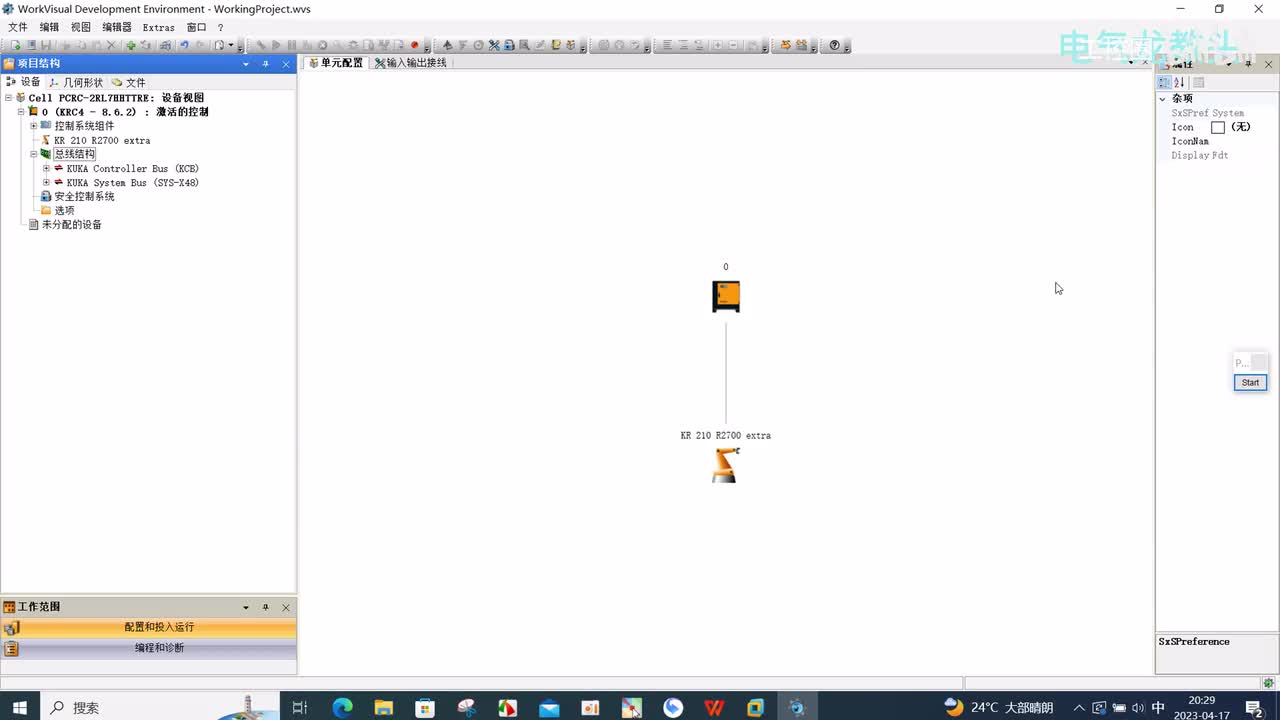Click the 中 input method indicator
The image size is (1280, 720).
(x=1158, y=707)
